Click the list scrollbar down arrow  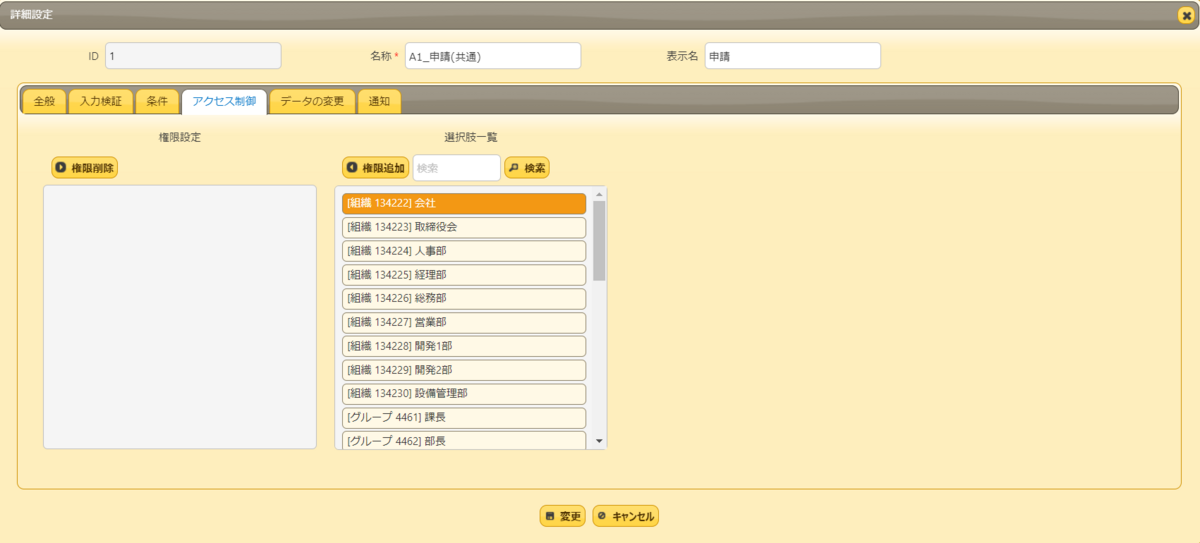click(x=599, y=441)
